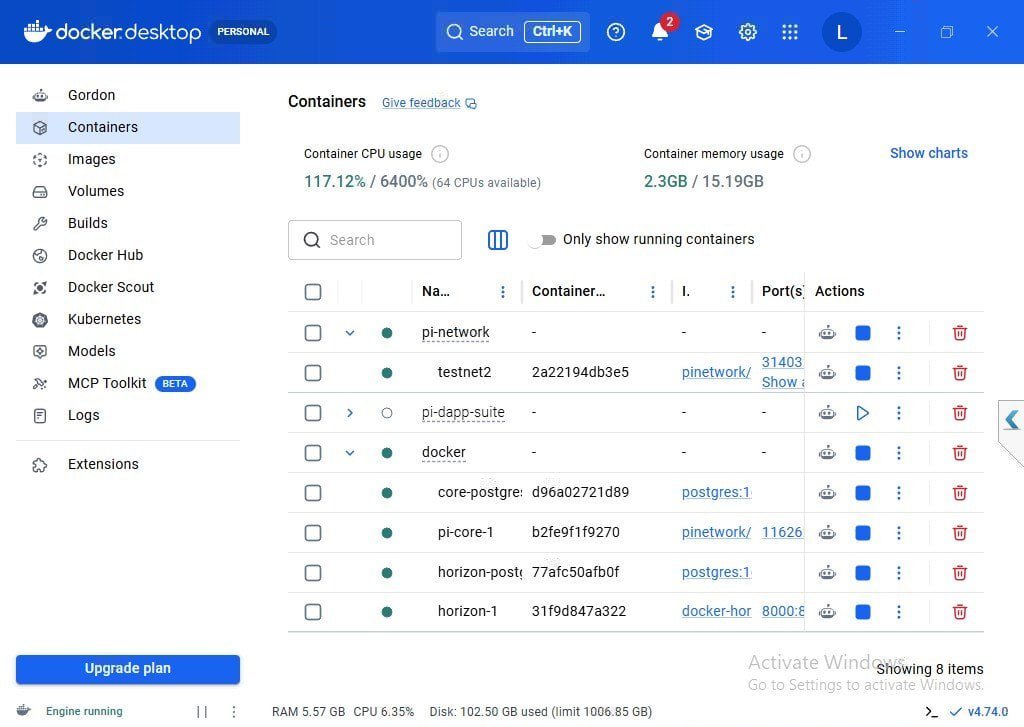Screen dimensions: 1024x727
Task: Ask Gordon about testnet2 container
Action: click(x=827, y=373)
